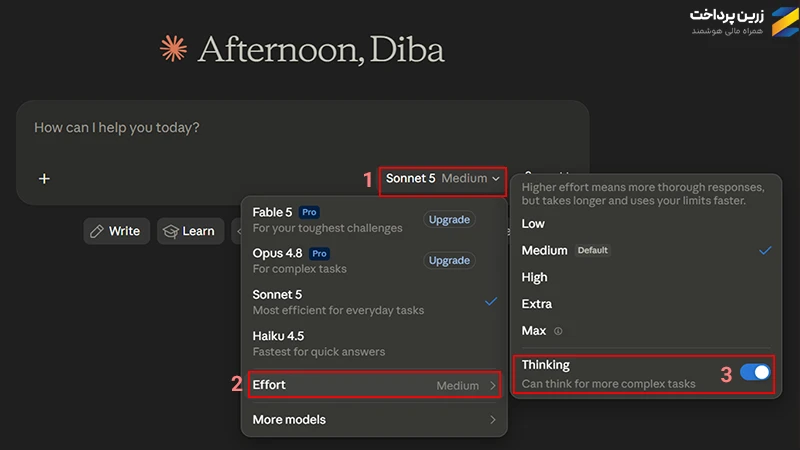
Task: Click the info icon beside Max
Action: (558, 331)
